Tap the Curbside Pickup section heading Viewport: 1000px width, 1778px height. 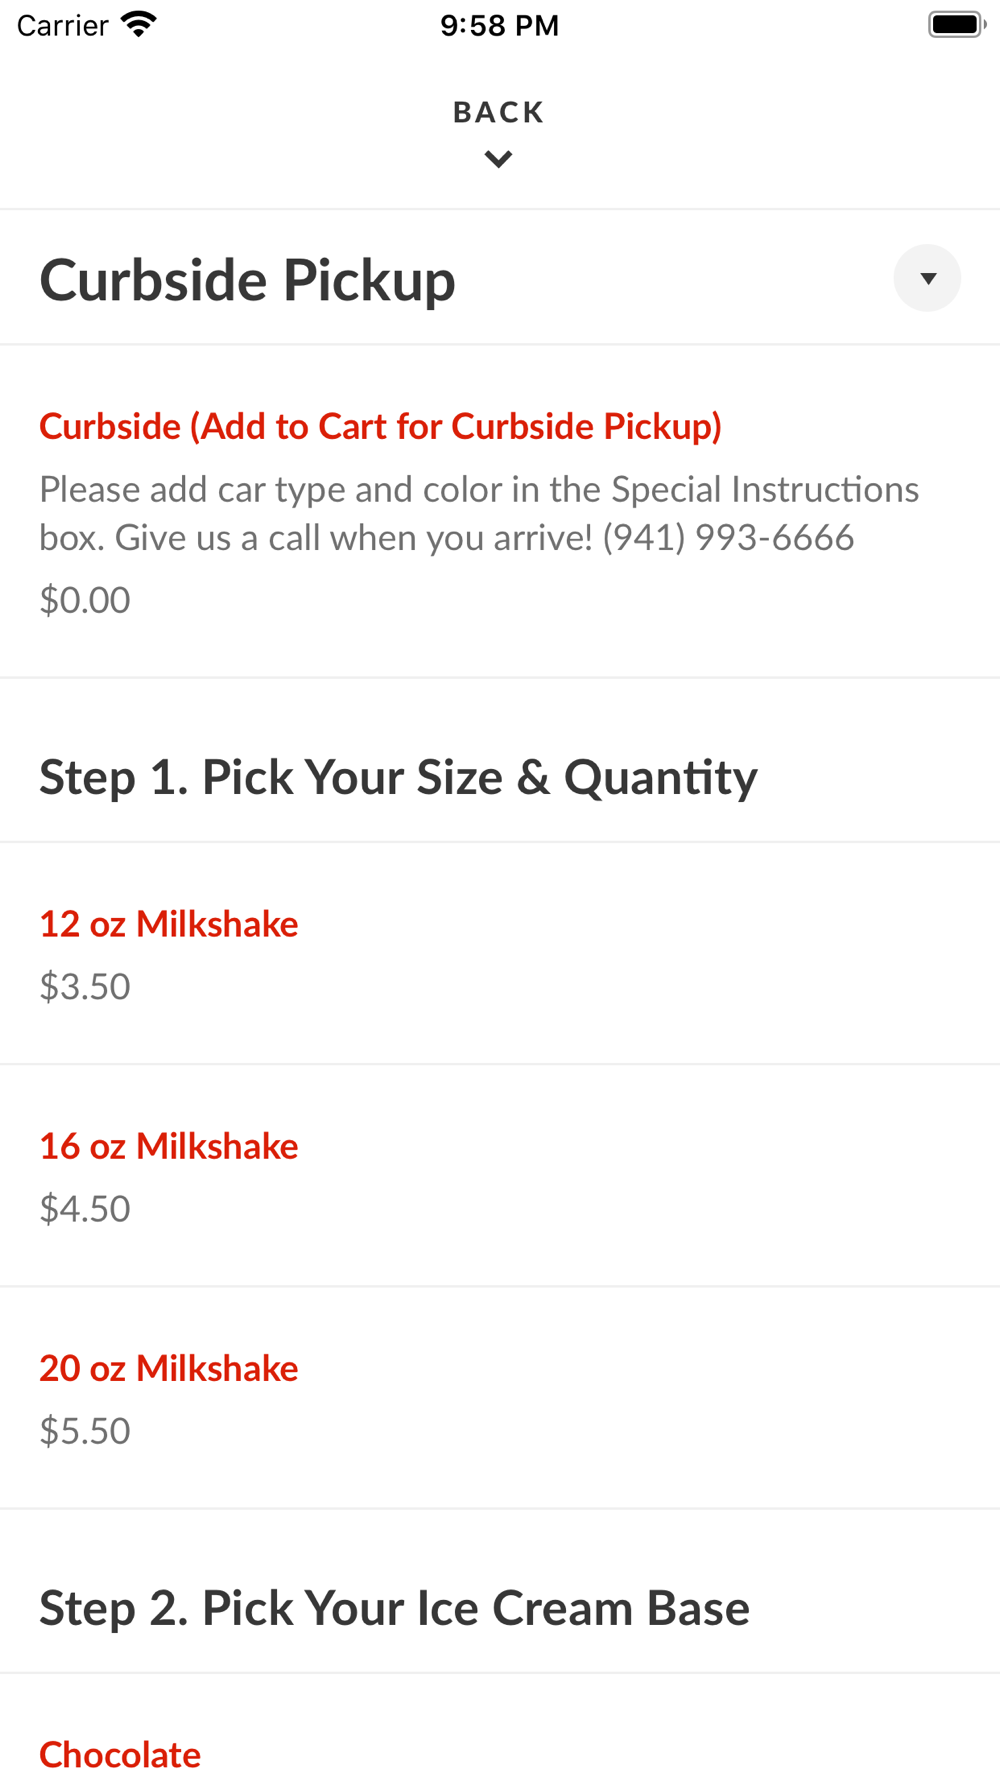pos(247,280)
